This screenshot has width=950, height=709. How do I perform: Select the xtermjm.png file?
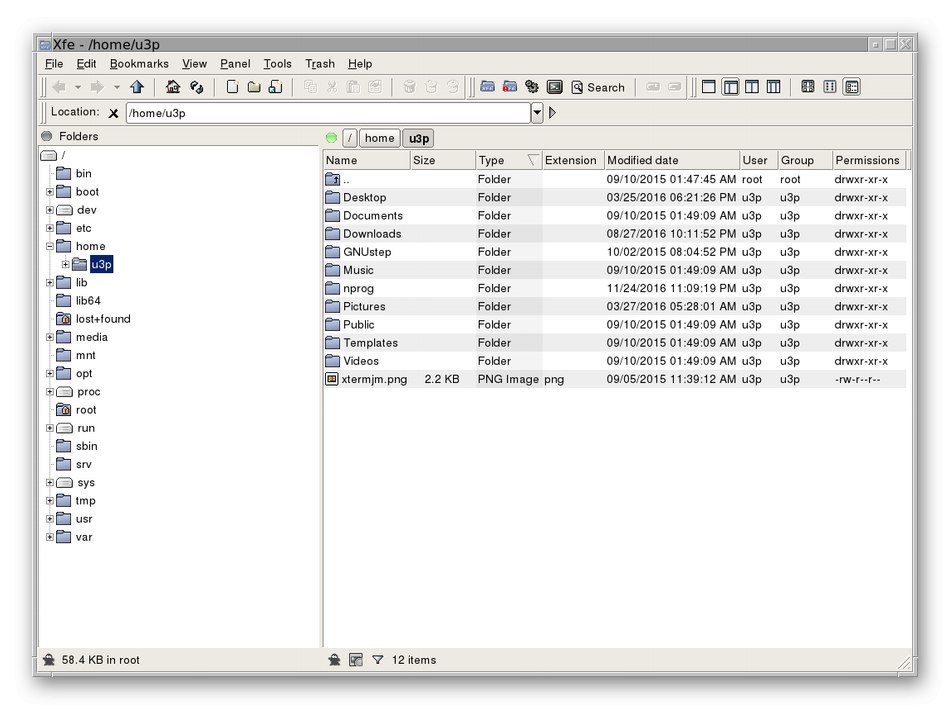374,380
